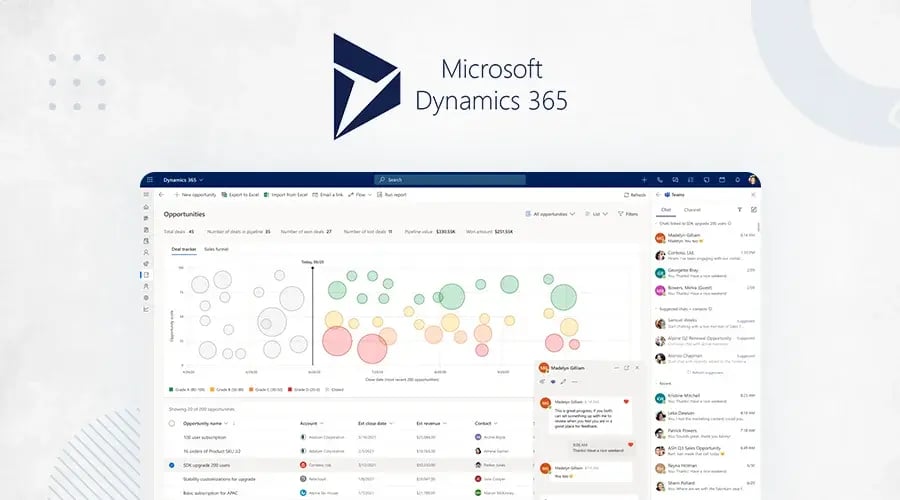Toggle the select-all checkbox in table header
This screenshot has width=900, height=500.
(171, 424)
